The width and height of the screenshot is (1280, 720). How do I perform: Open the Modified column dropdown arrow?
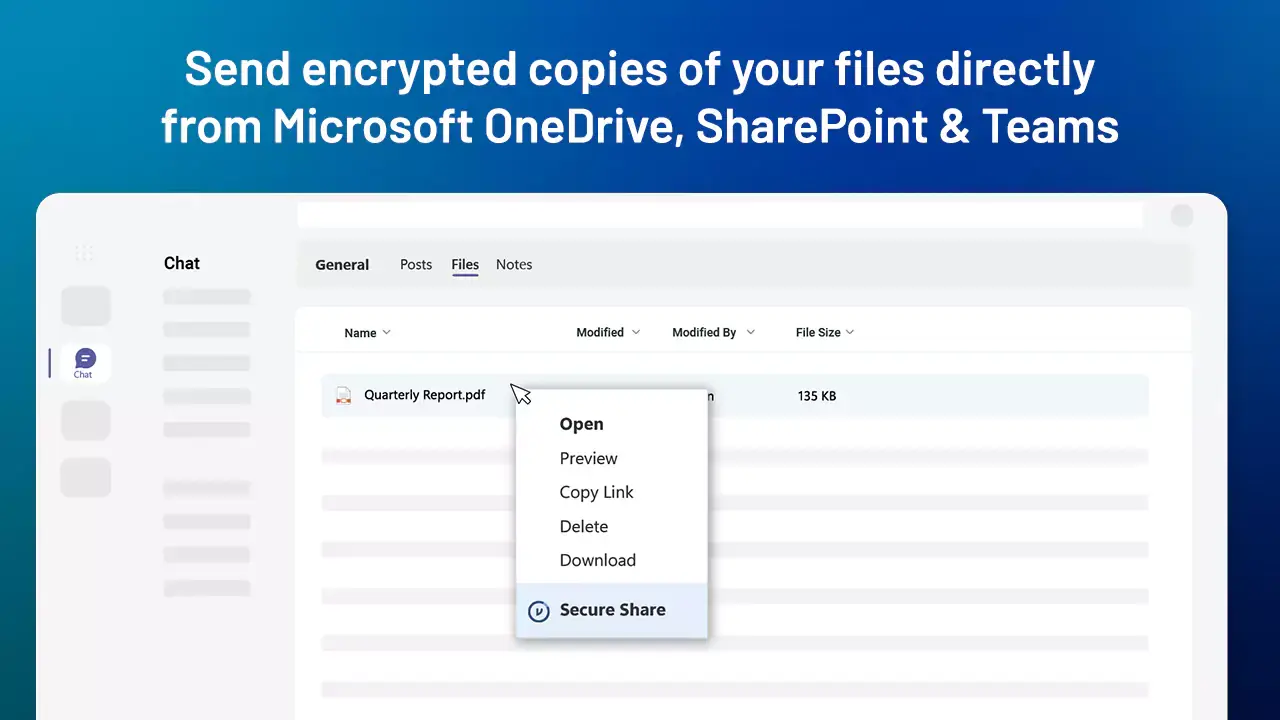[635, 333]
